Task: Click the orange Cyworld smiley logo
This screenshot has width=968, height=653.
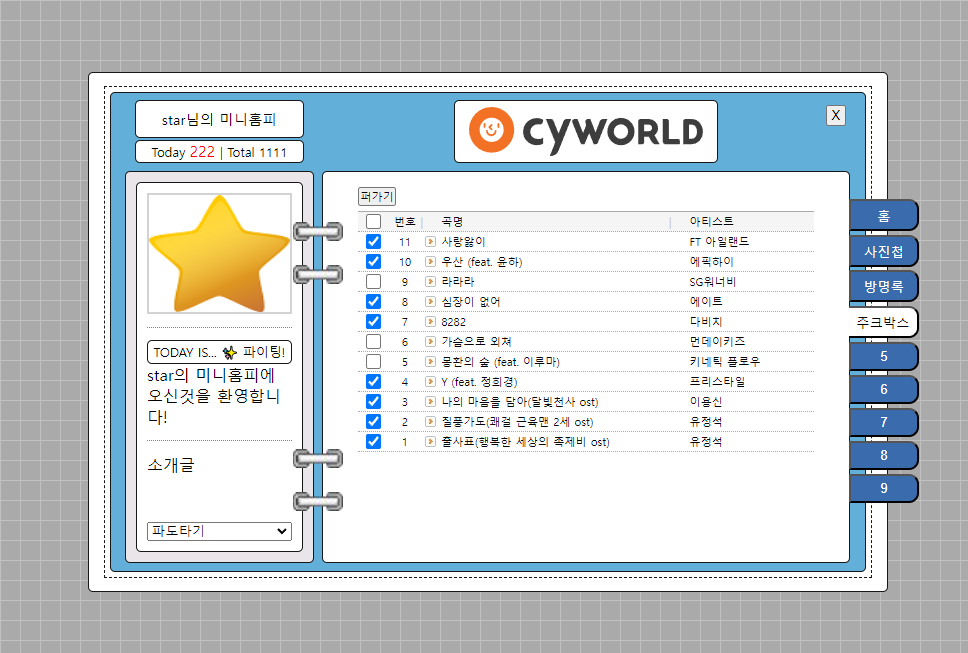Action: click(x=491, y=130)
